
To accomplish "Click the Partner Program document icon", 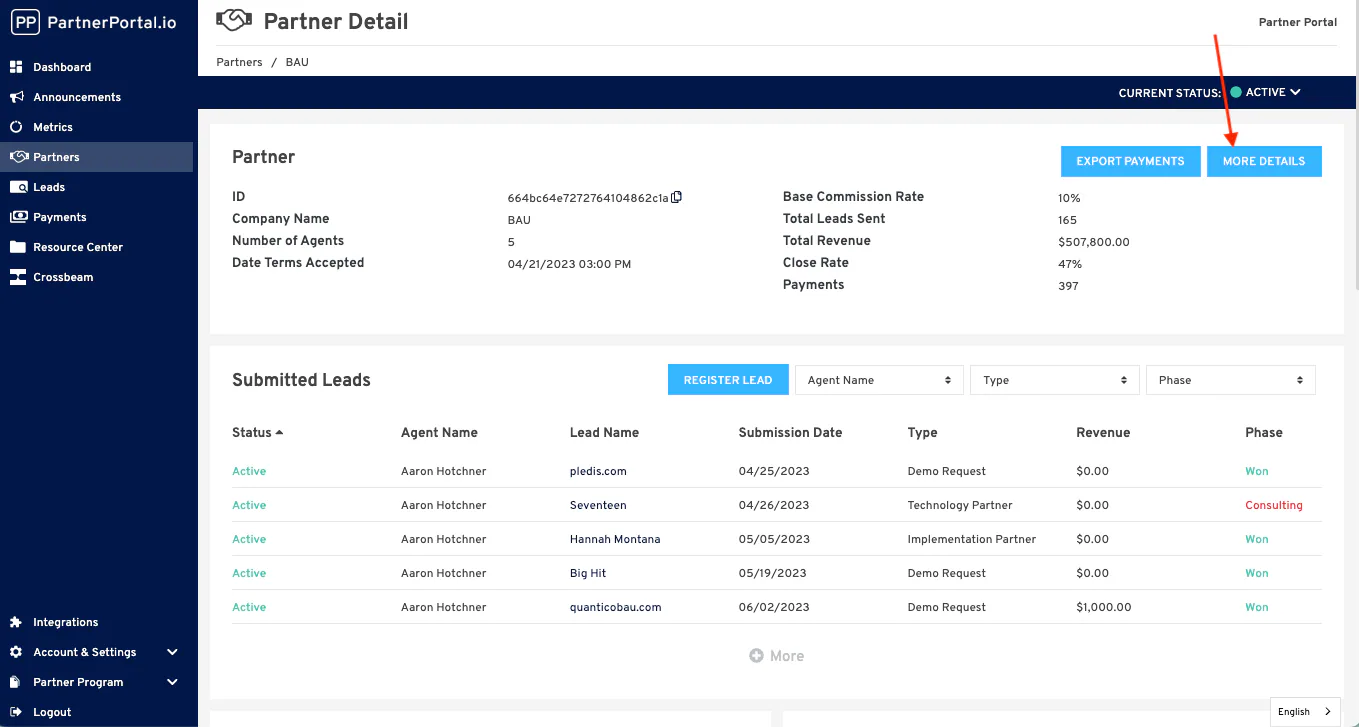I will coord(16,682).
